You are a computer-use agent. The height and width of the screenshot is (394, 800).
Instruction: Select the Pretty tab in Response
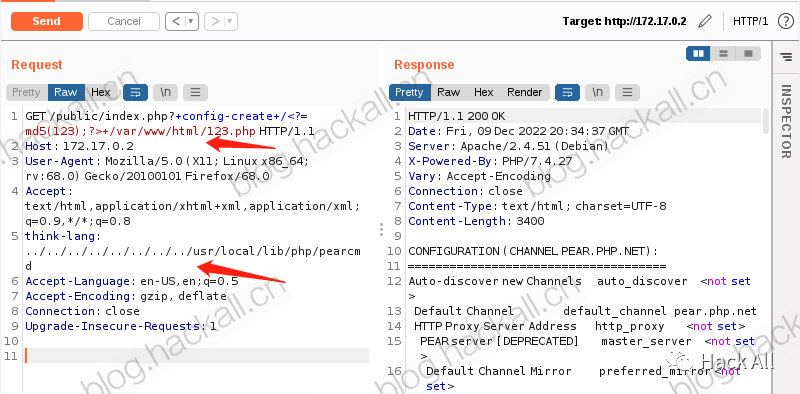click(x=410, y=92)
